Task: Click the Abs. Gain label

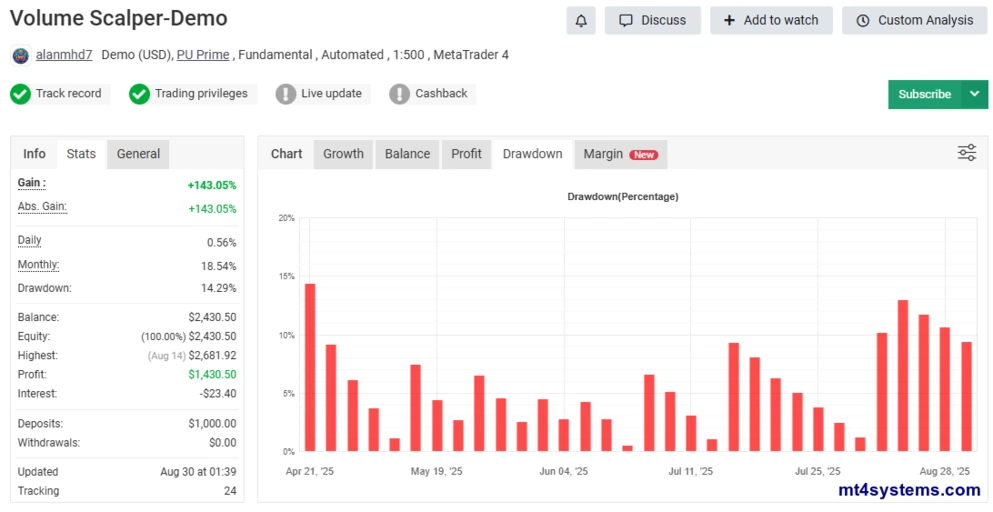Action: (42, 207)
